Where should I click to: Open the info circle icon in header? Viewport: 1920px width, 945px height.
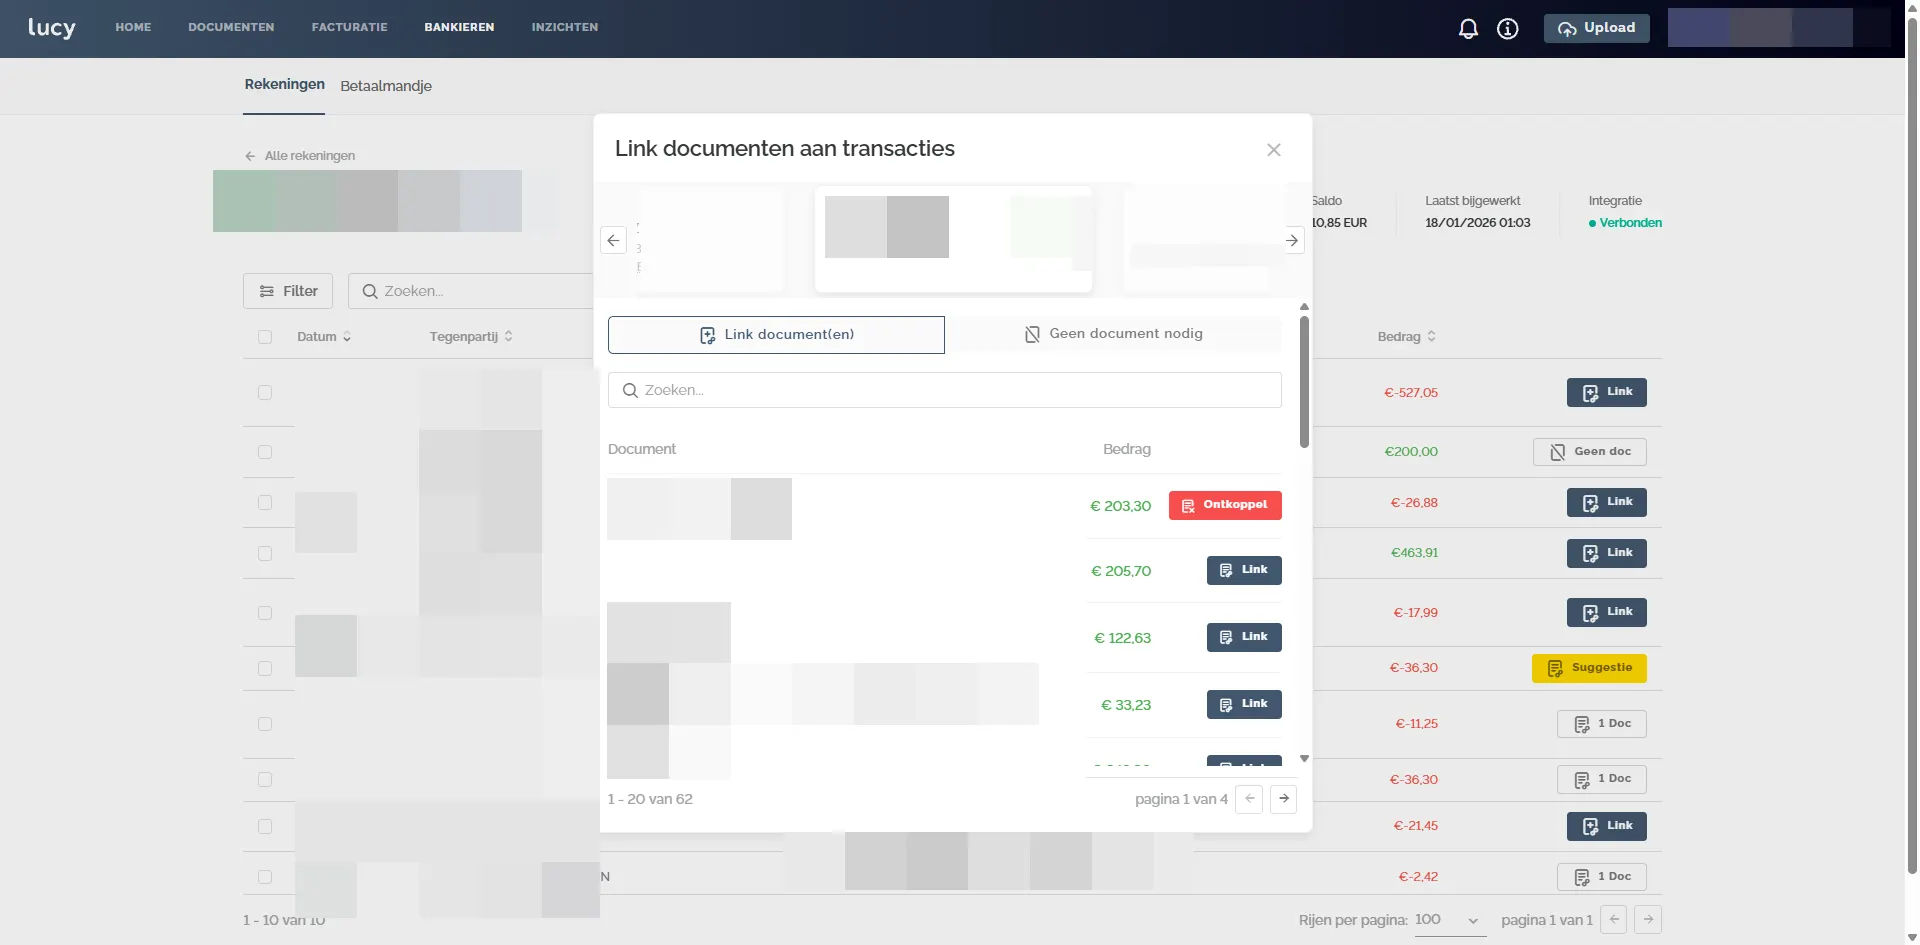tap(1508, 29)
